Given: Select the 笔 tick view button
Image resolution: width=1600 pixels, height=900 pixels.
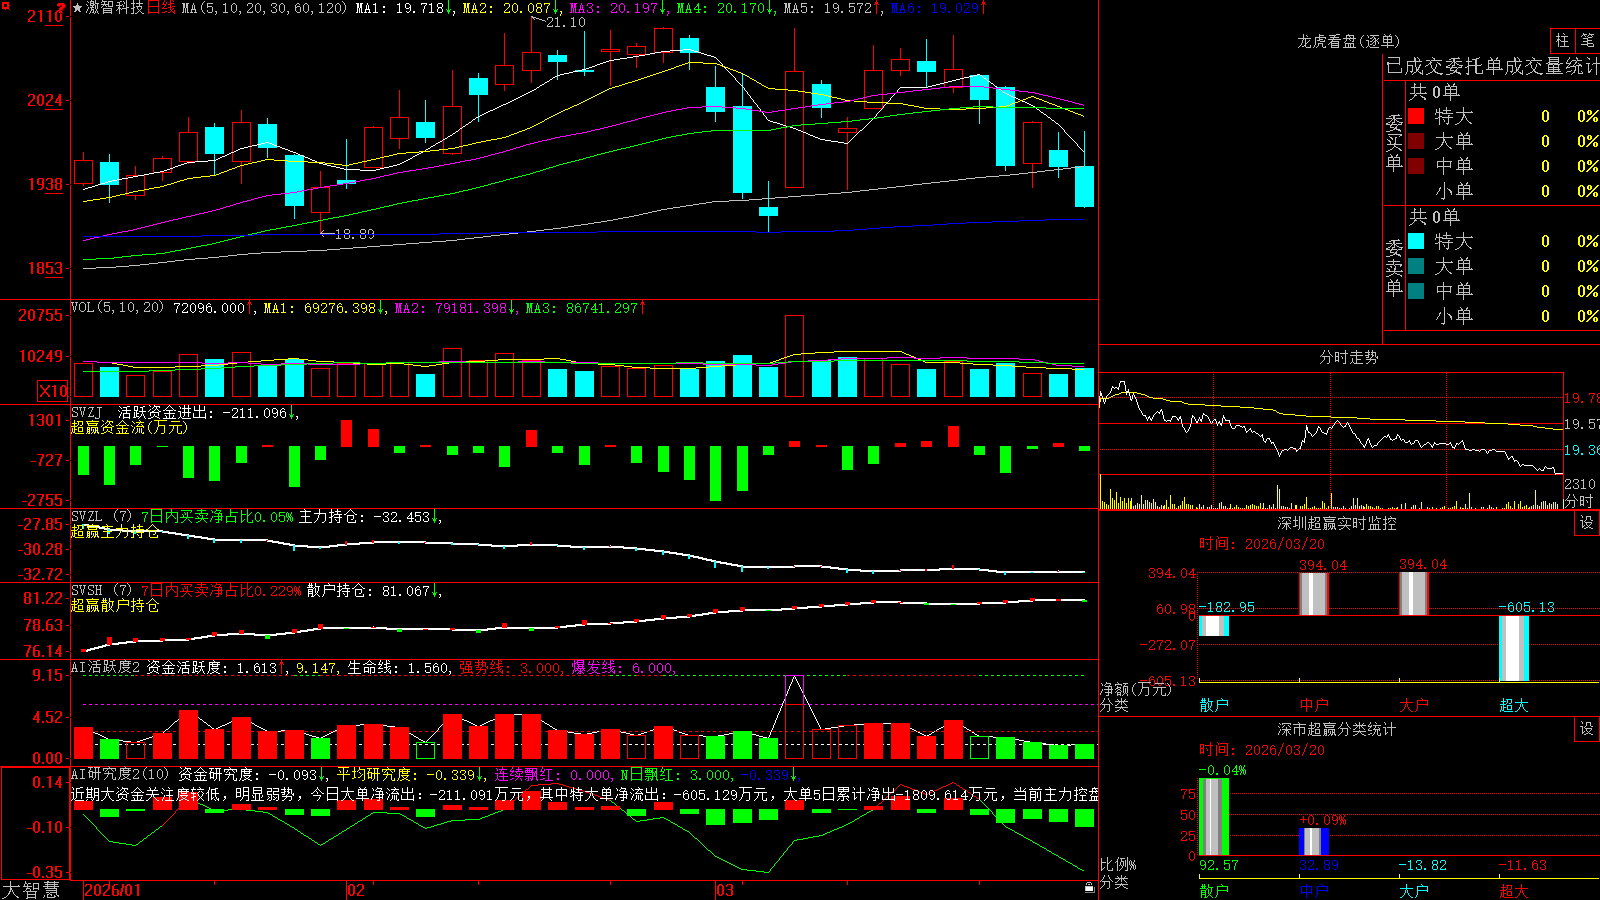Looking at the screenshot, I should [x=1588, y=41].
